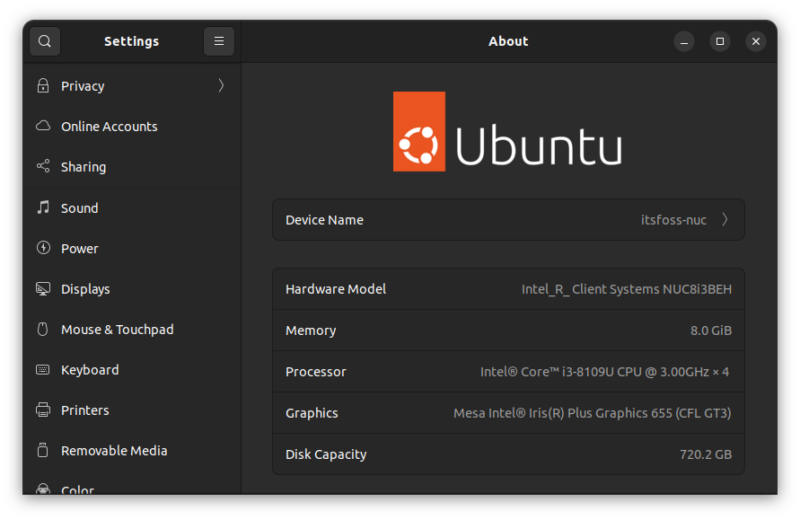Click the Displays monitor icon
The height and width of the screenshot is (520, 800).
click(x=43, y=289)
